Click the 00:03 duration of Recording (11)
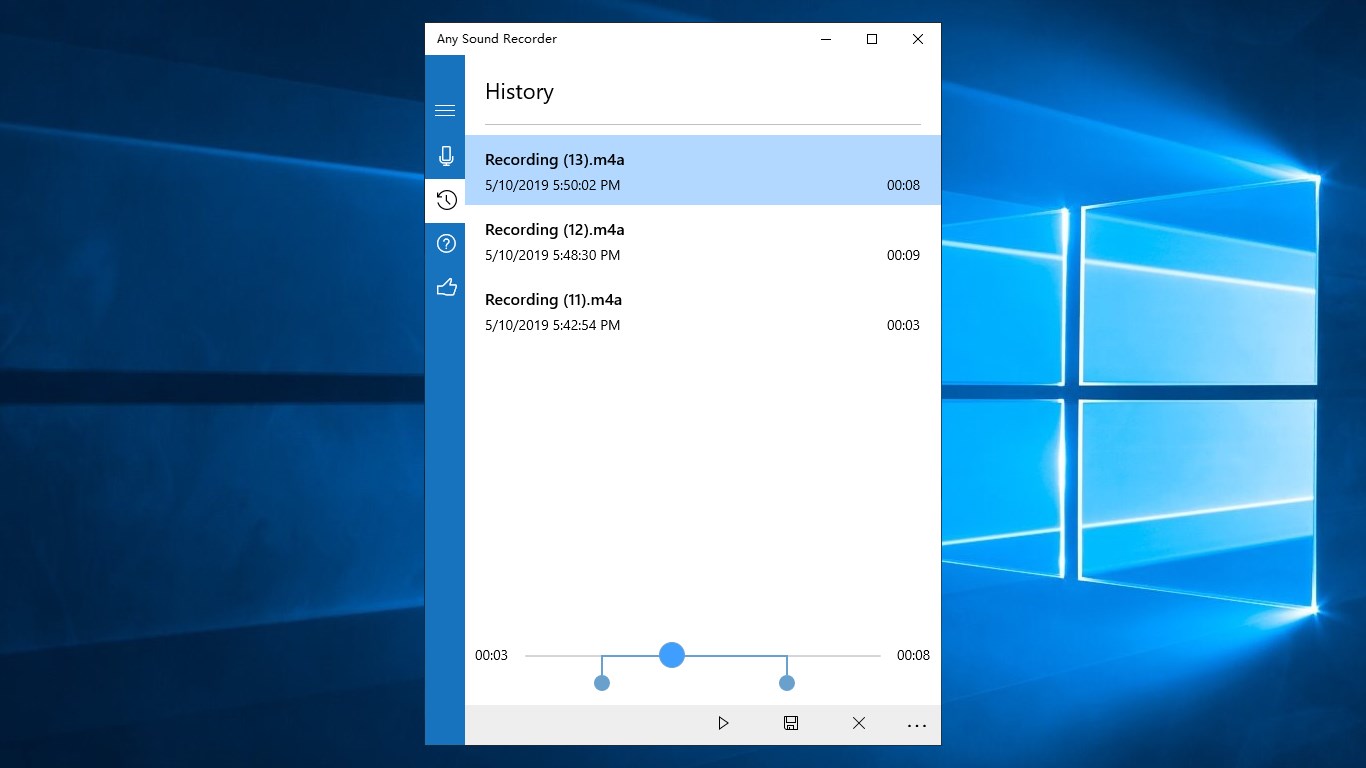The image size is (1366, 768). [x=903, y=325]
